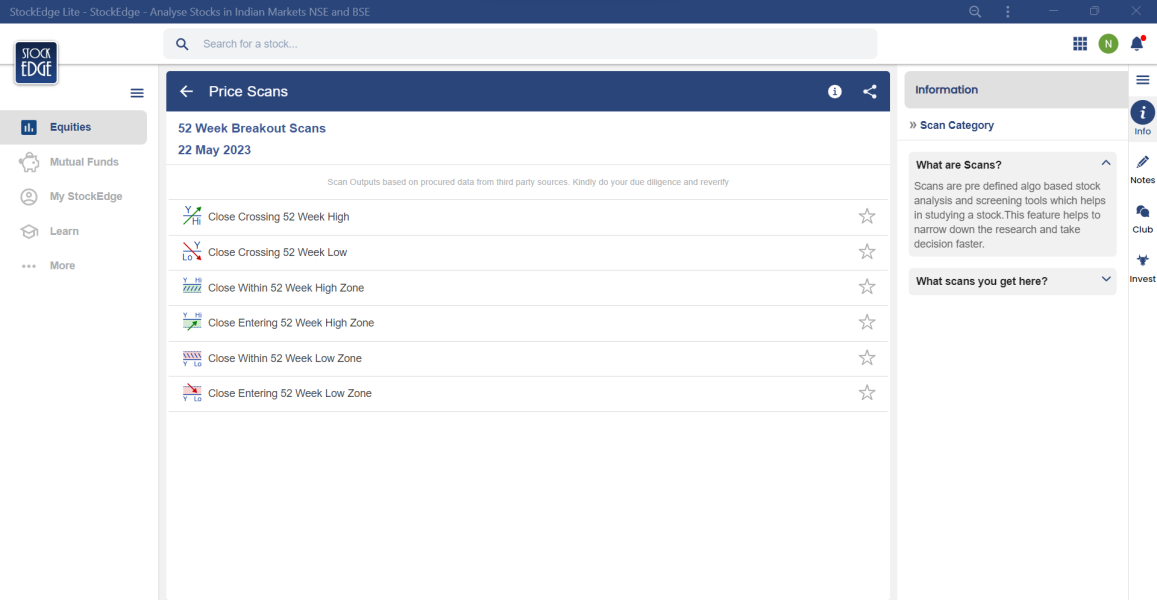Collapse the 'What are Scans?' section
This screenshot has height=600, width=1157.
tap(1106, 164)
